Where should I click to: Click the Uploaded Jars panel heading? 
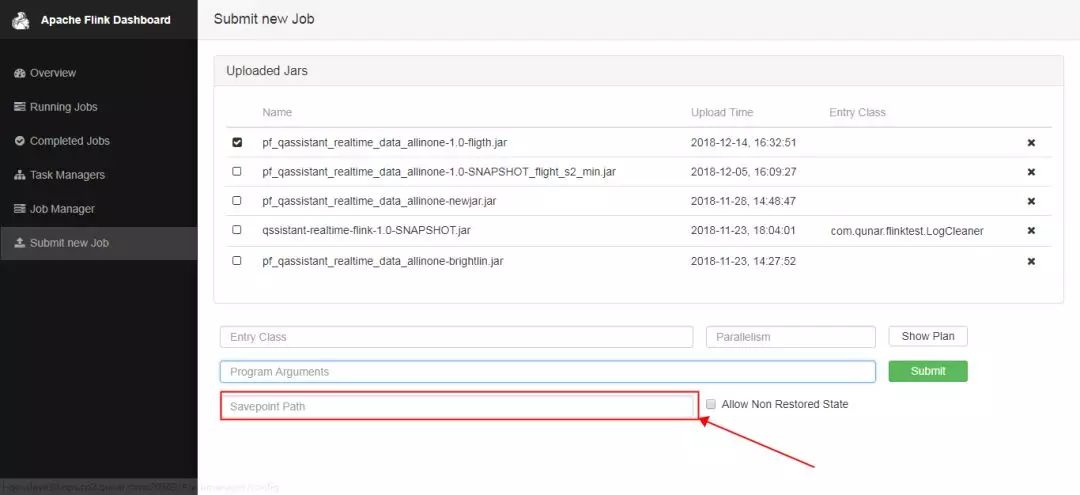point(267,71)
